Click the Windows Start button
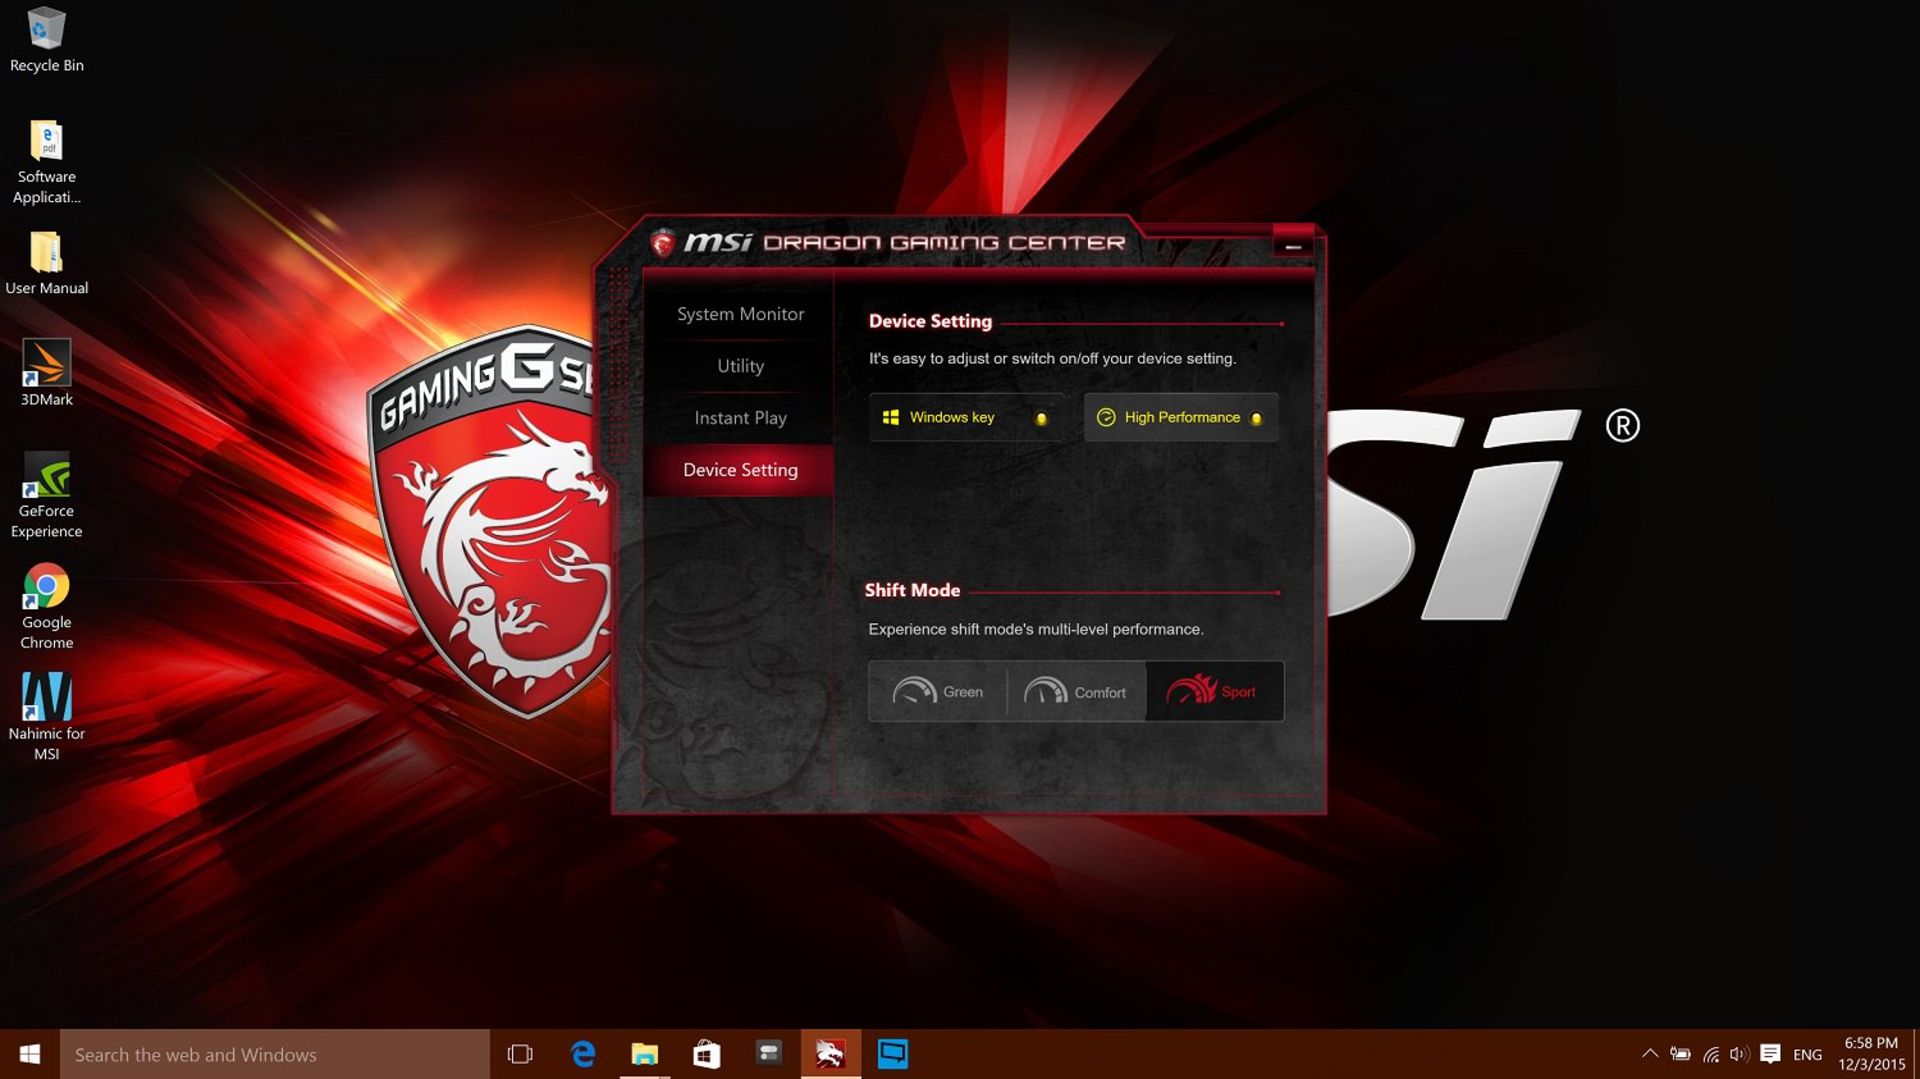 (x=30, y=1054)
